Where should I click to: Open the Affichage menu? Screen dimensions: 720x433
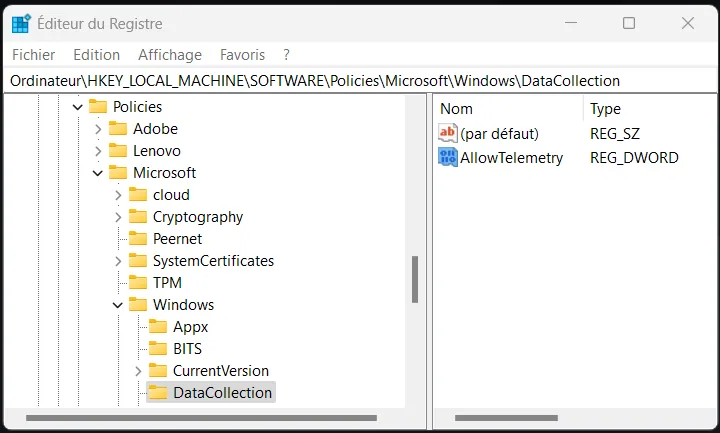(170, 55)
